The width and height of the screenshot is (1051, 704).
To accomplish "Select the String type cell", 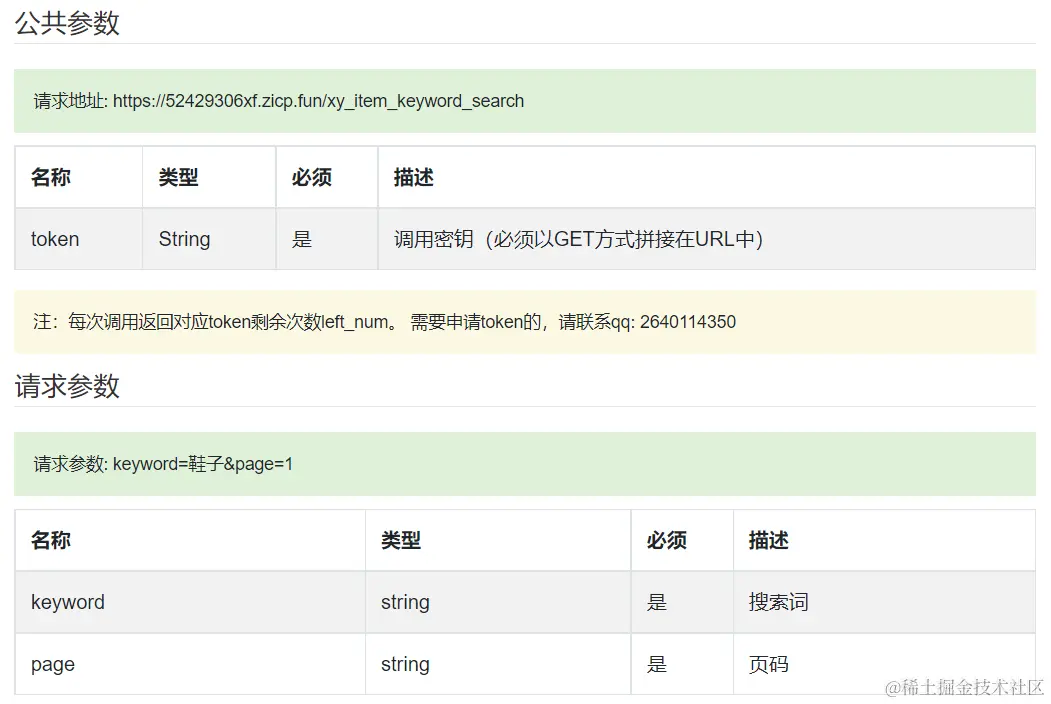I will (x=209, y=239).
